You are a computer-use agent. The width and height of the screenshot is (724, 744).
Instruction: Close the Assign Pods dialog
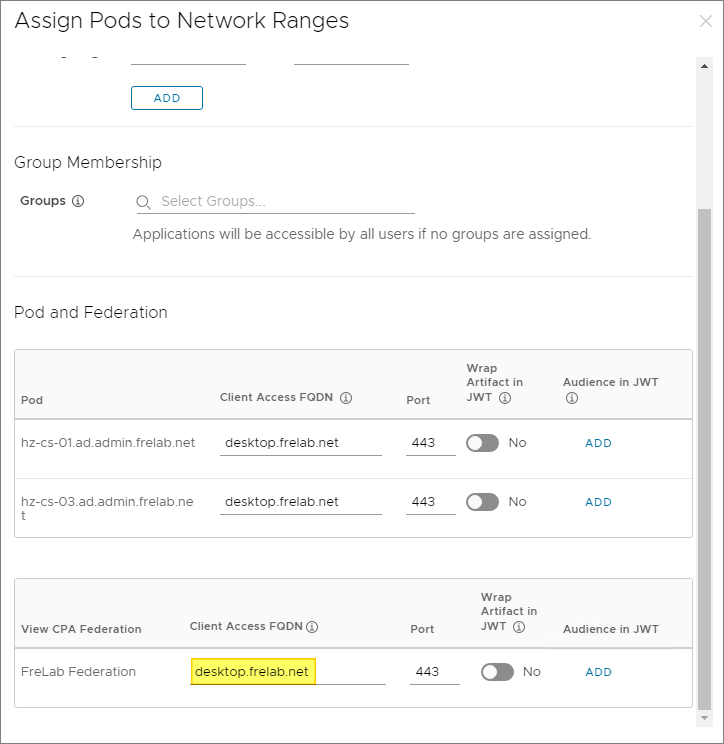pyautogui.click(x=705, y=21)
